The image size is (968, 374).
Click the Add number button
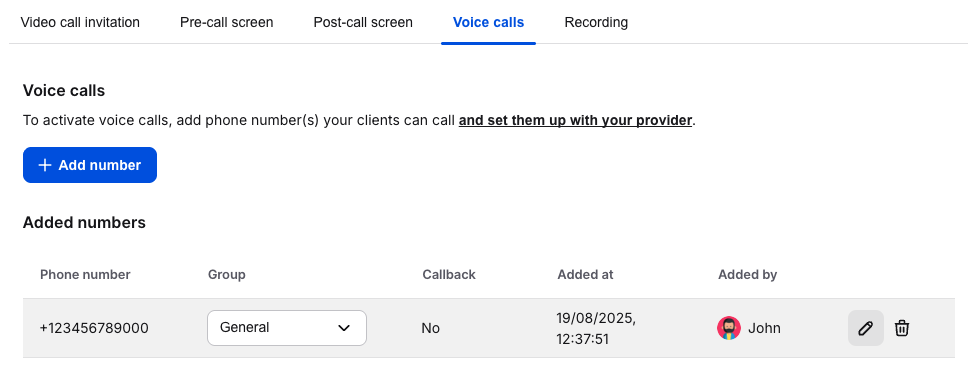90,165
